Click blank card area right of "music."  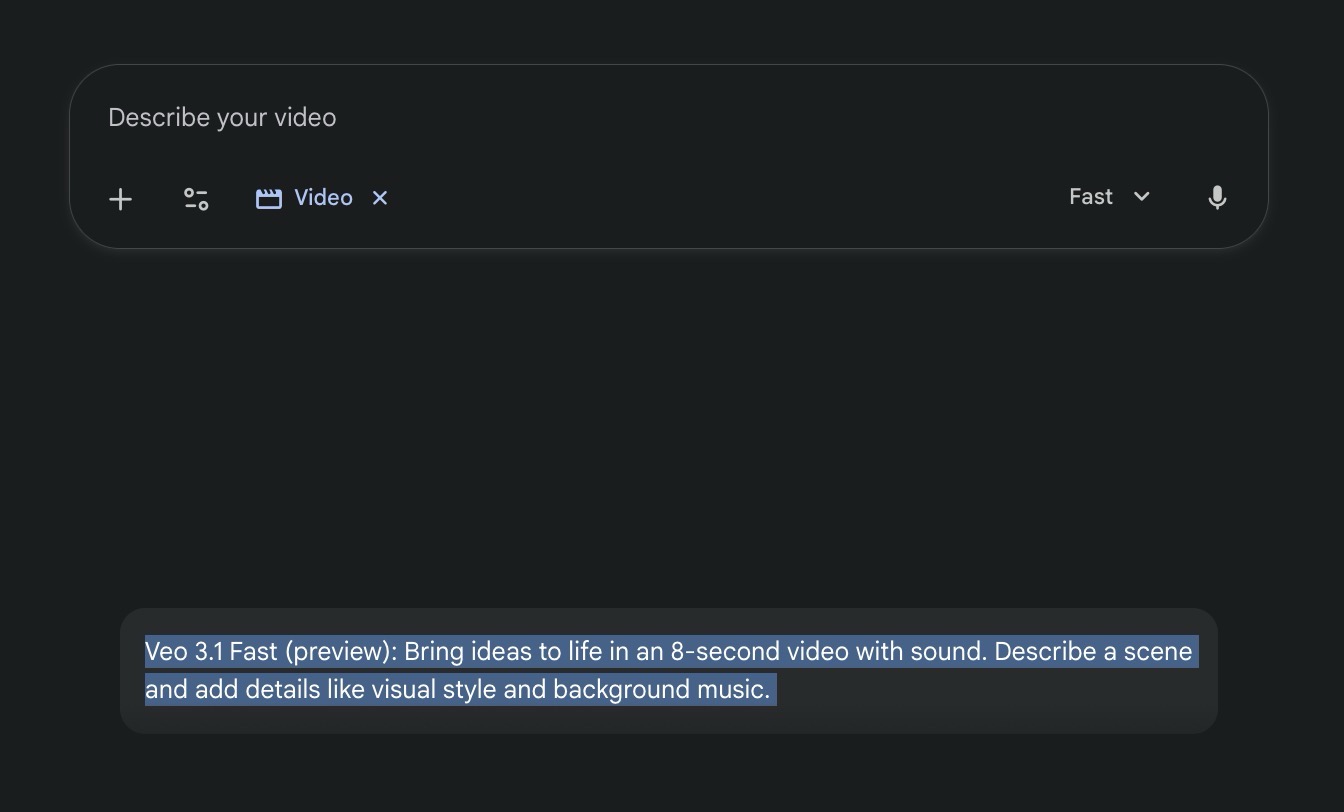click(x=990, y=690)
